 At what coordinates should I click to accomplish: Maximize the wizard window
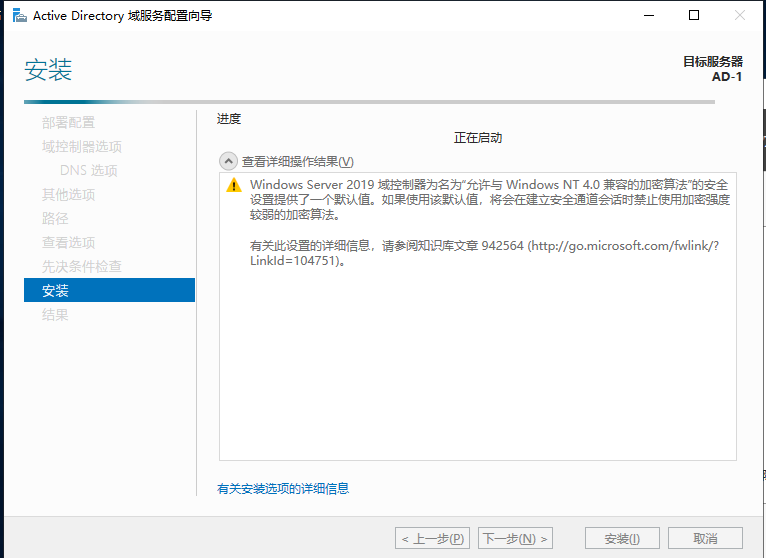pos(694,16)
